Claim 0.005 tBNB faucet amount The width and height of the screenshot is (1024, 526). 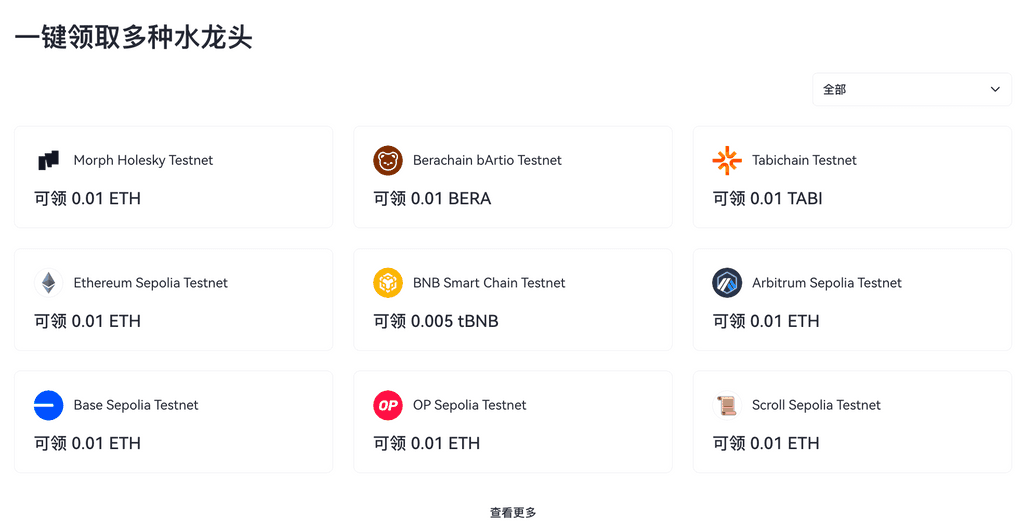point(436,321)
